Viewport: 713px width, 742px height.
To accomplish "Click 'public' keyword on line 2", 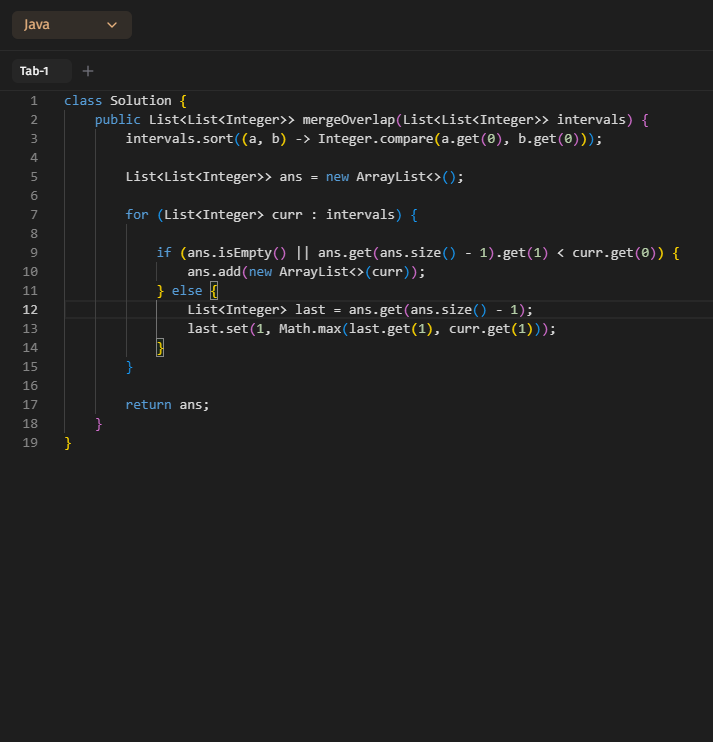I will [118, 120].
